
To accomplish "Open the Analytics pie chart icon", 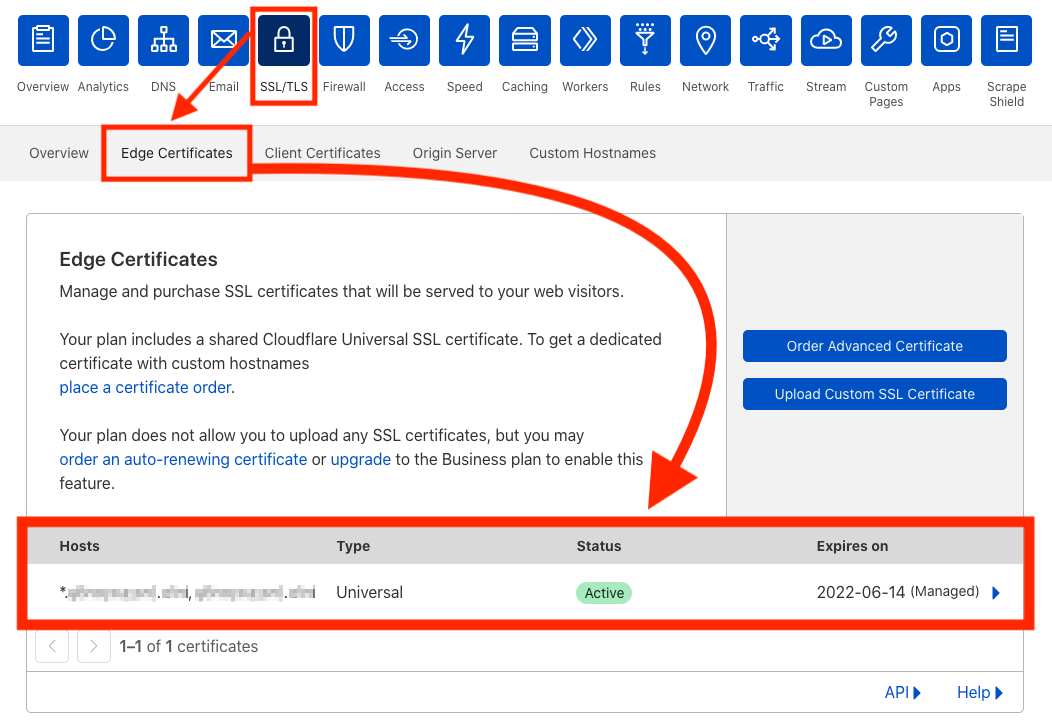I will pos(103,40).
